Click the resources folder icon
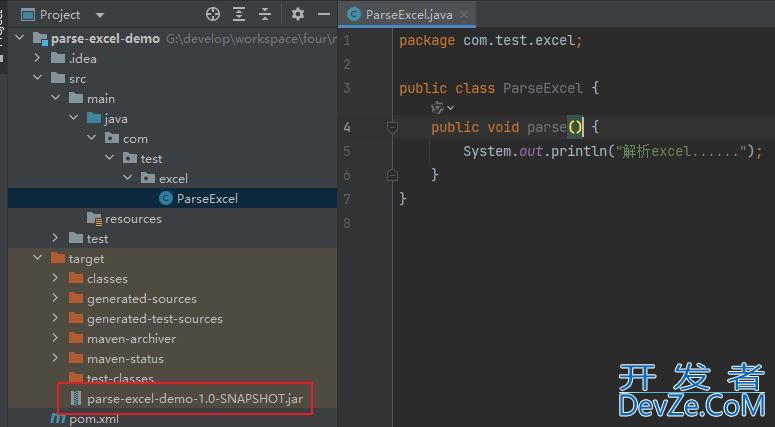775x427 pixels. [94, 218]
